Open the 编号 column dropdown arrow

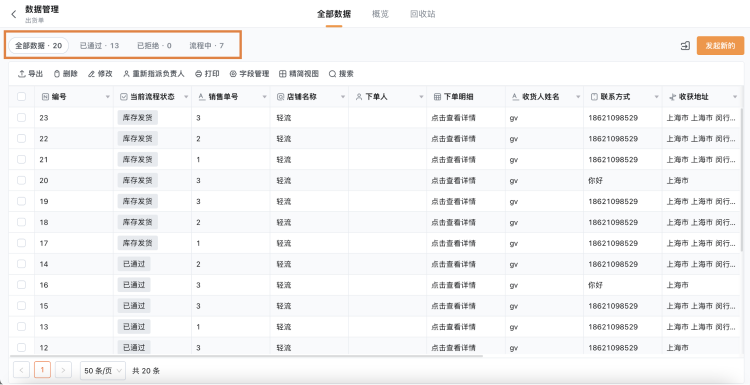(108, 97)
